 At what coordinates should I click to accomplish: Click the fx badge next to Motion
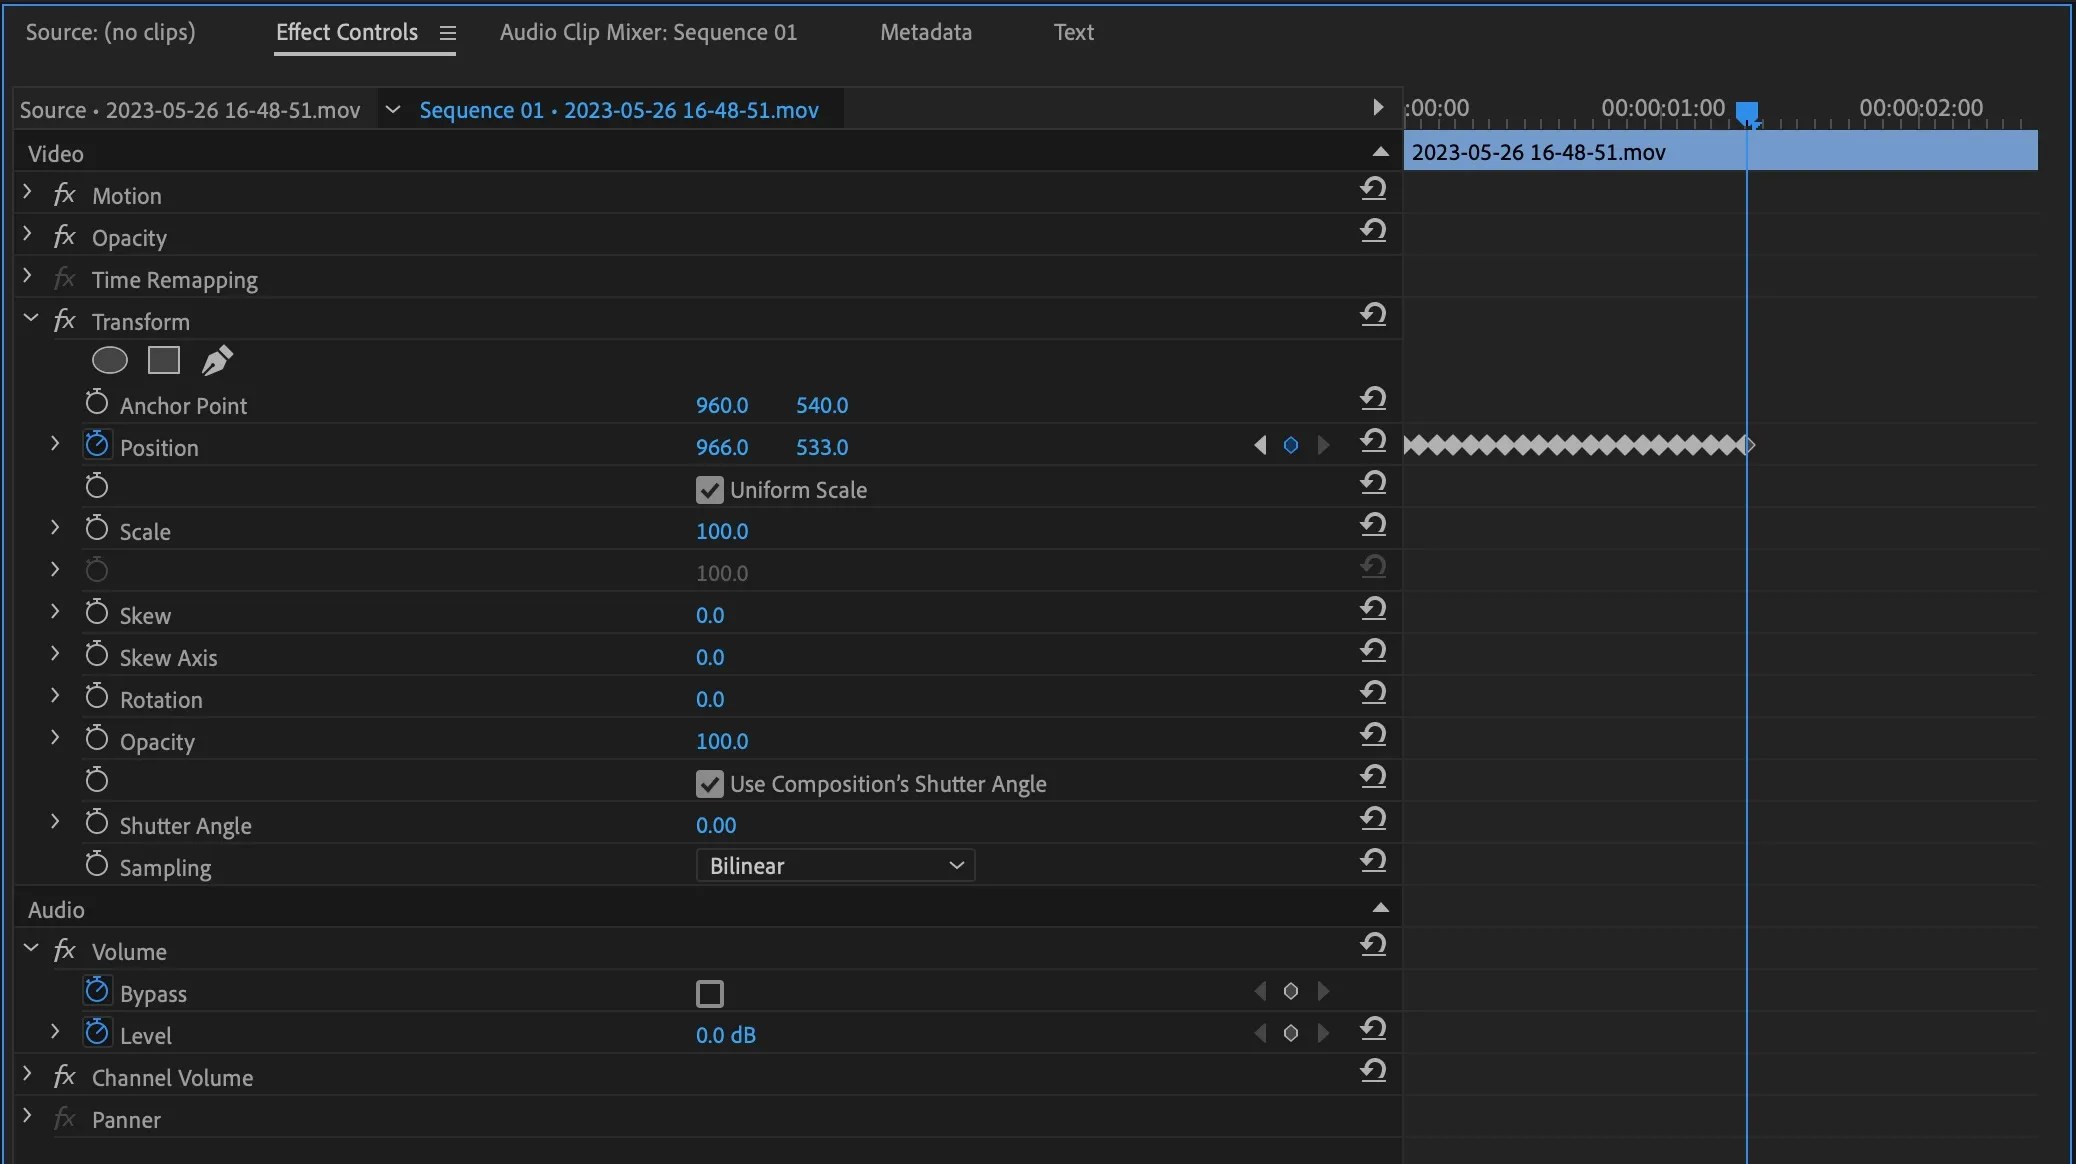(62, 194)
